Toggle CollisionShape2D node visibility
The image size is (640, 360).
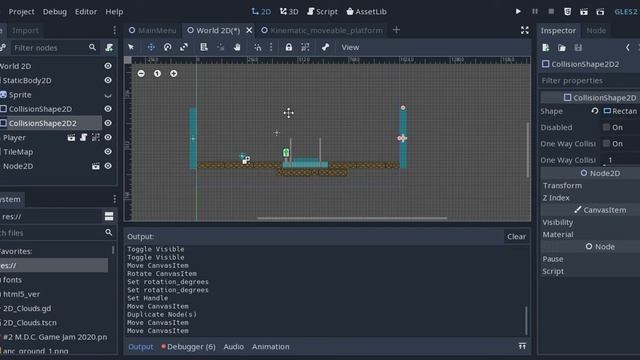click(108, 109)
